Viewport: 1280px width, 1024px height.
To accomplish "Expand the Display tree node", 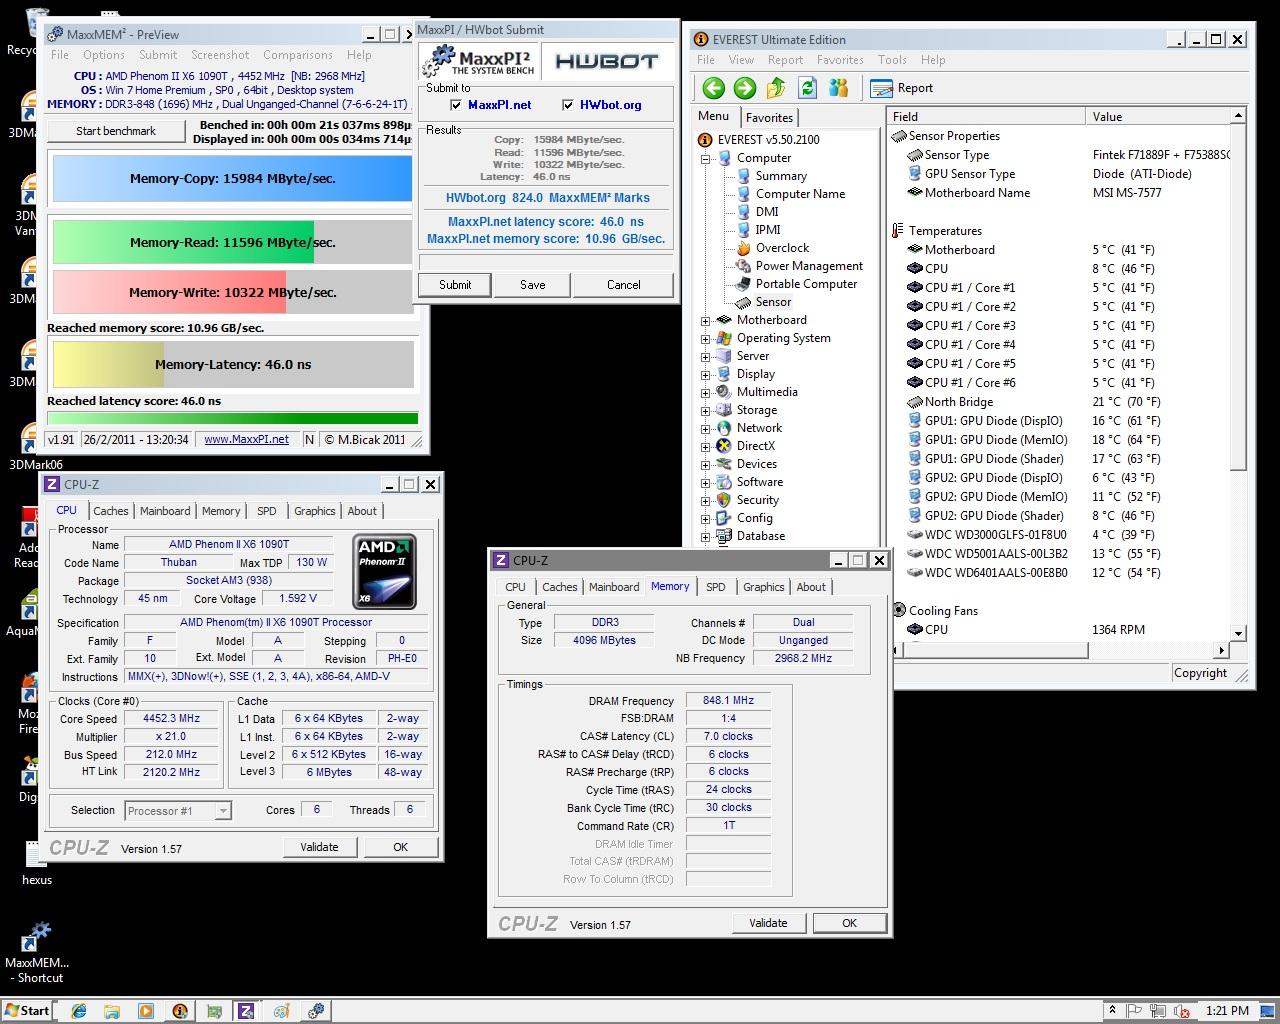I will click(x=705, y=374).
